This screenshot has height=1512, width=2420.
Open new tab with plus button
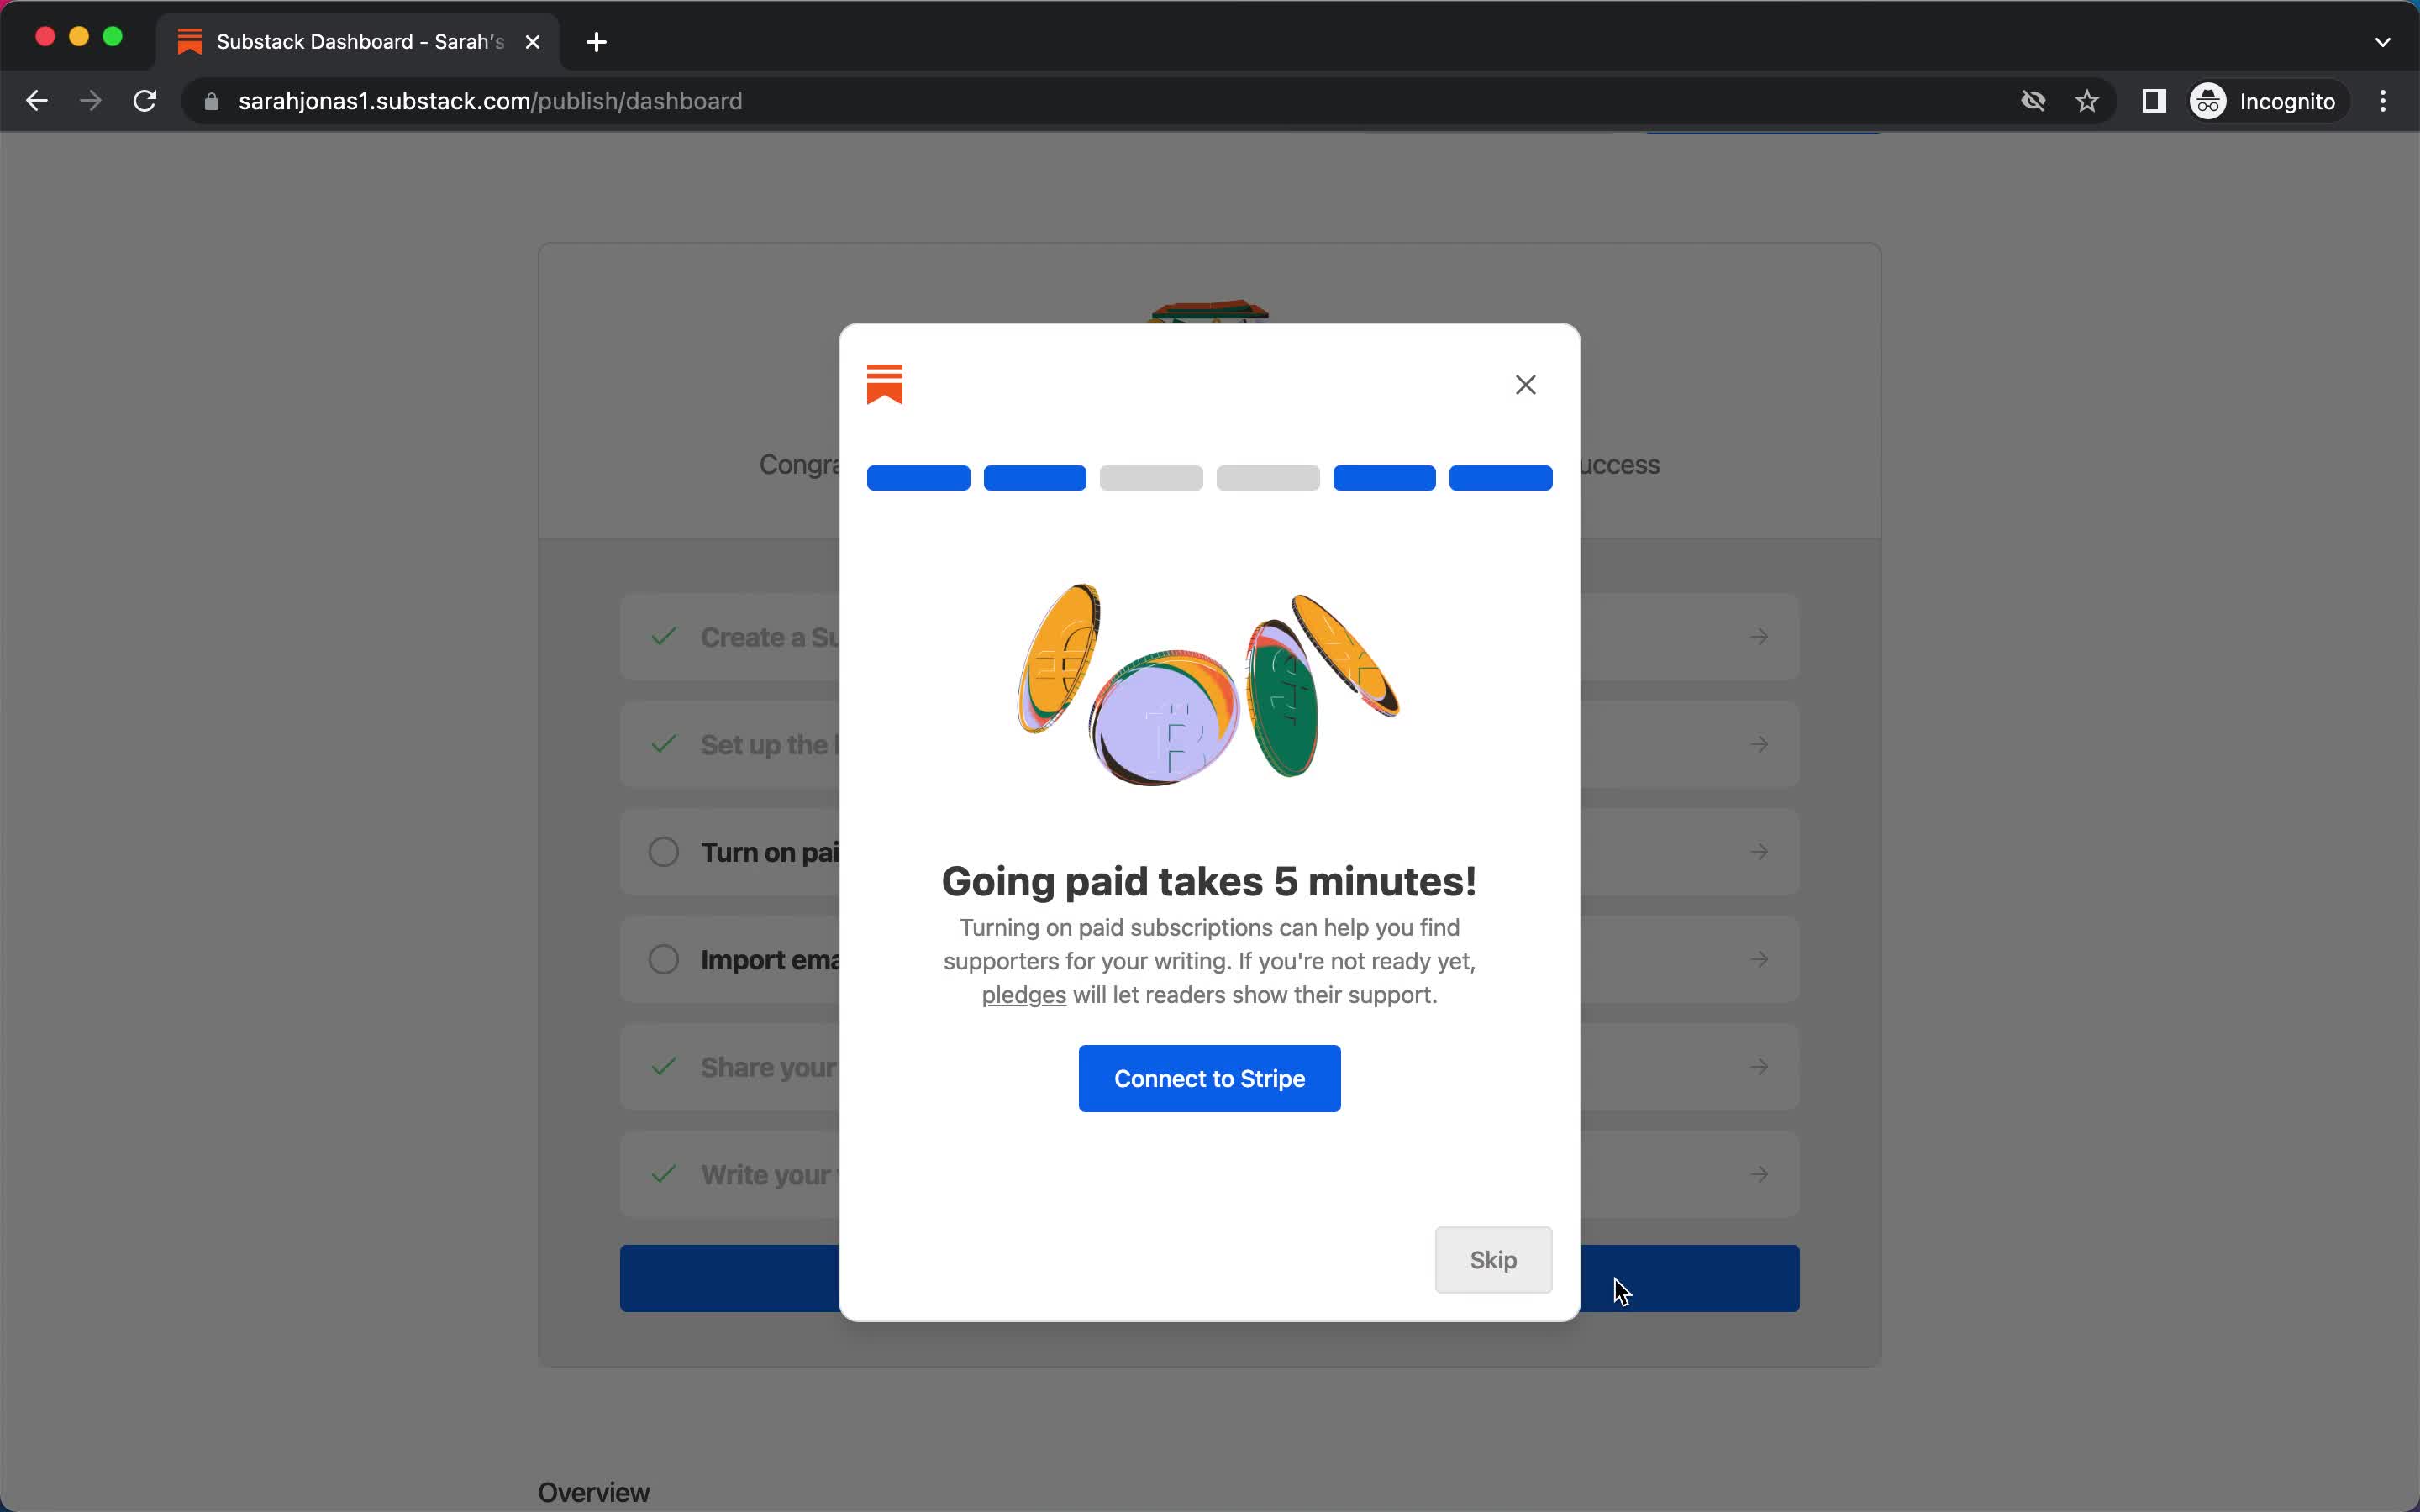pos(597,42)
